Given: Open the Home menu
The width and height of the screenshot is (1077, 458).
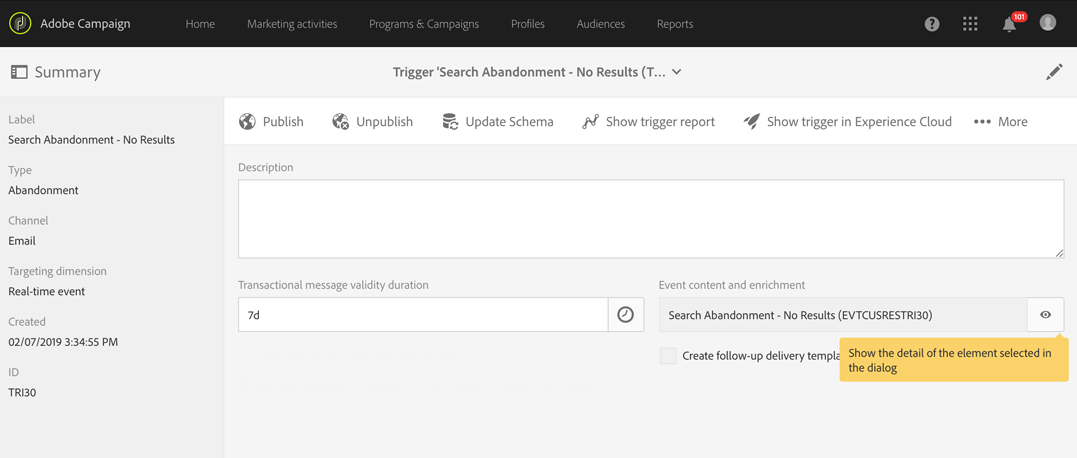Looking at the screenshot, I should (200, 24).
